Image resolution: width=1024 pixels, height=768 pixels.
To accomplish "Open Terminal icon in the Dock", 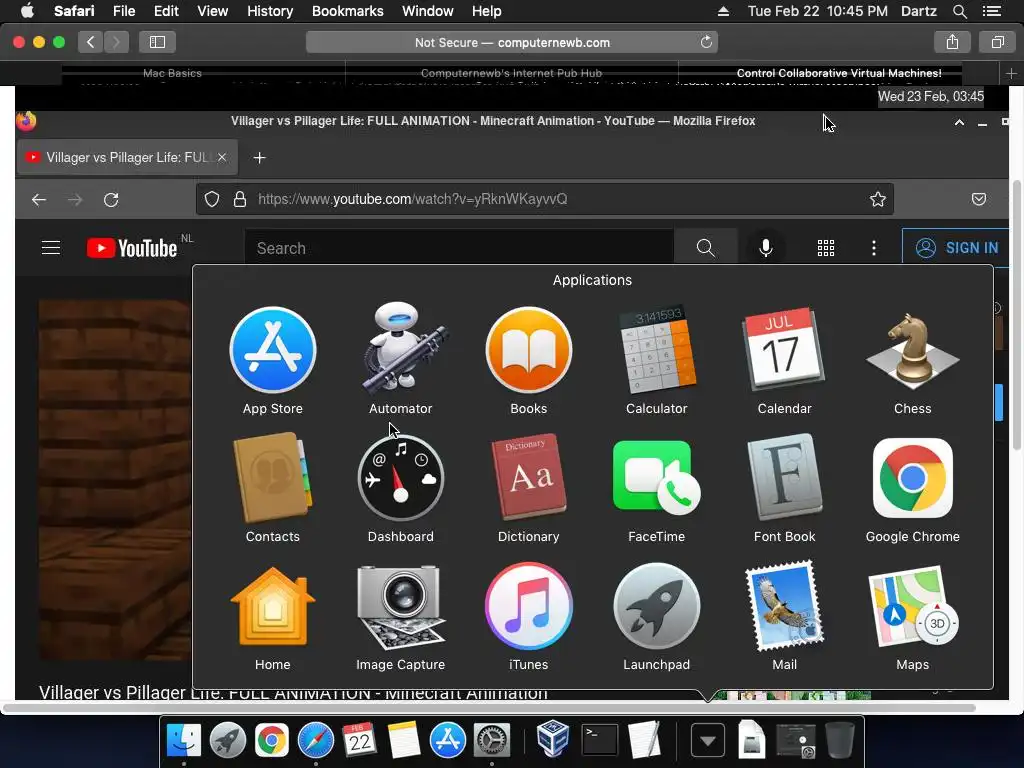I will point(600,740).
